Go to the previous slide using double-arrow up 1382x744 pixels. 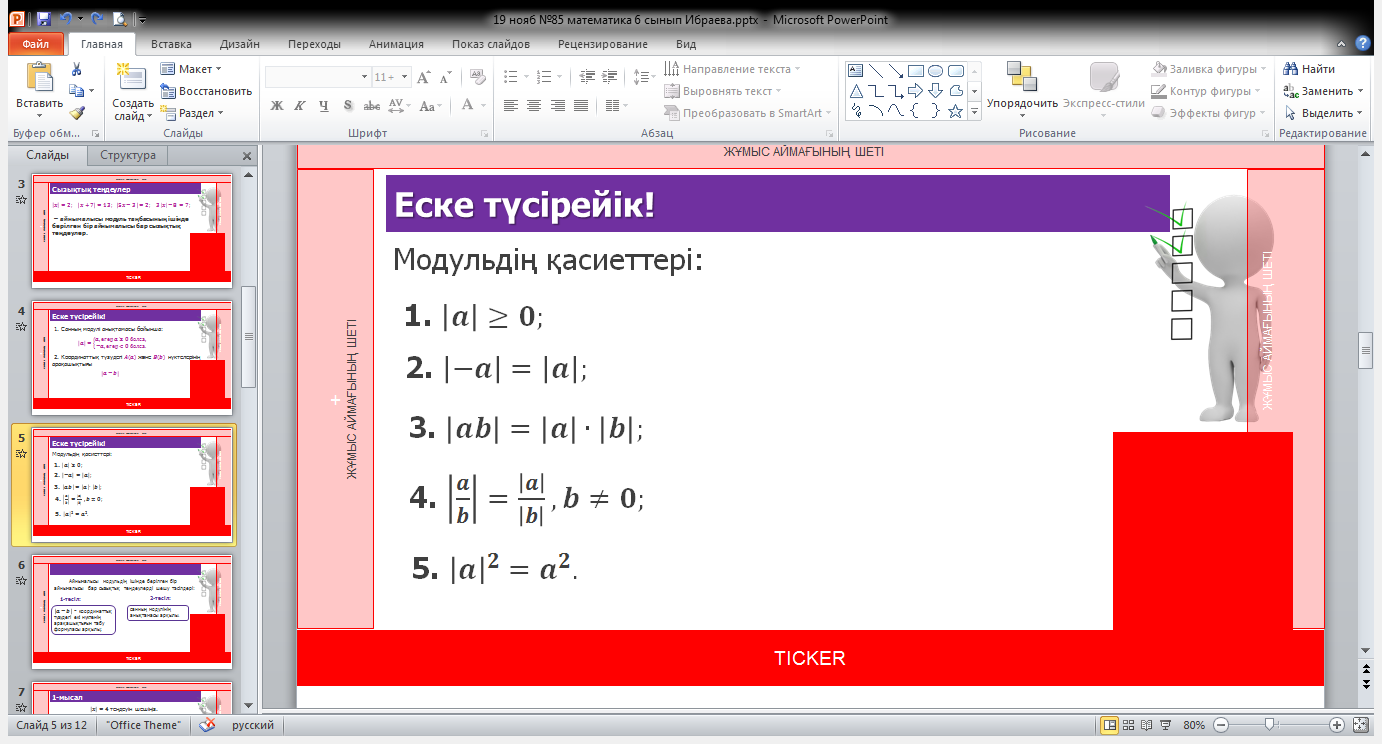tap(1365, 667)
